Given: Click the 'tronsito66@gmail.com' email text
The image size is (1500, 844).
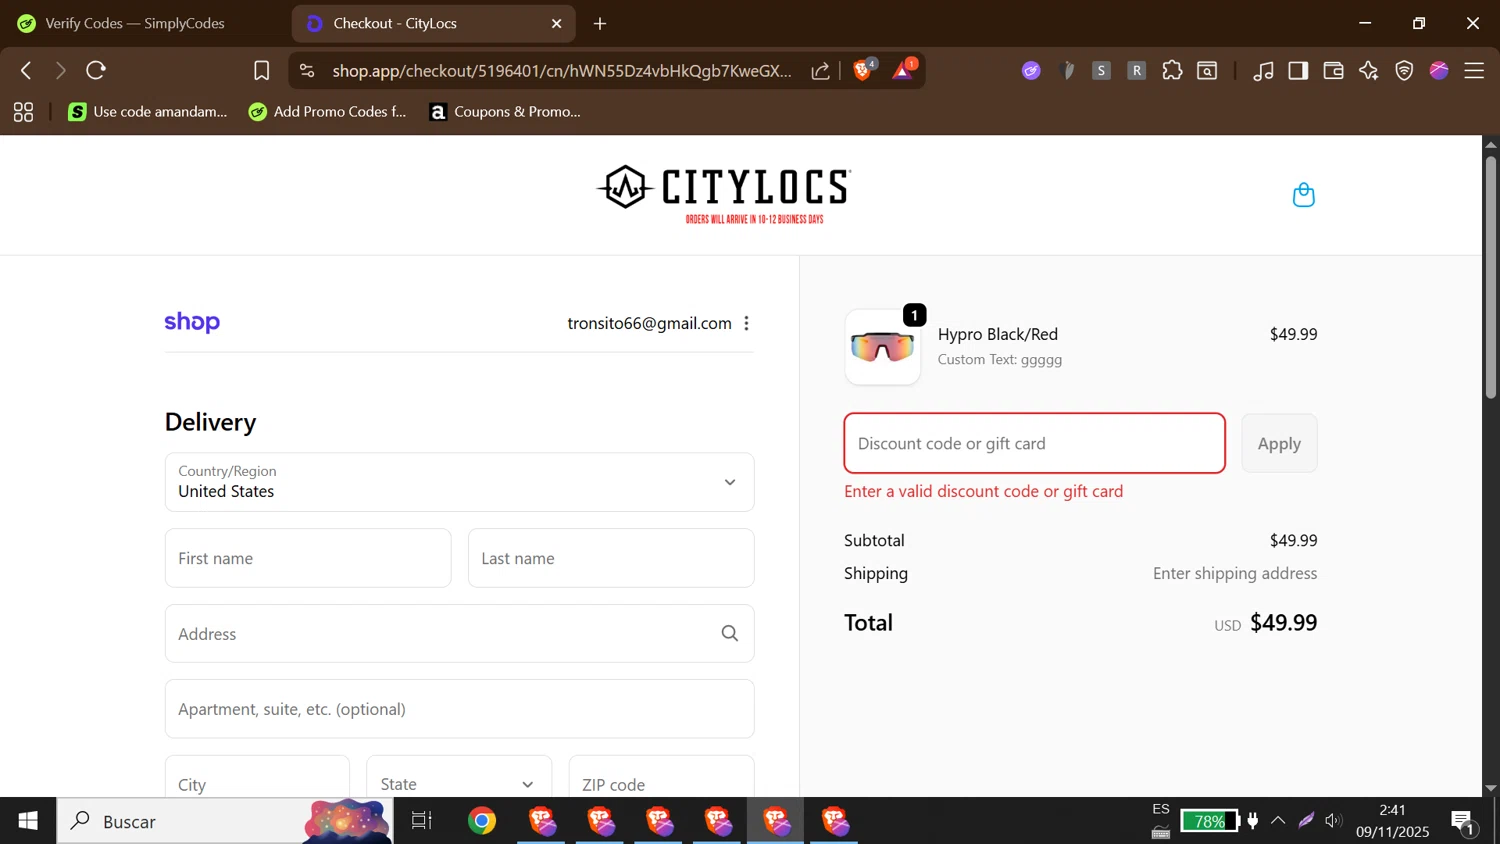Looking at the screenshot, I should pyautogui.click(x=649, y=323).
